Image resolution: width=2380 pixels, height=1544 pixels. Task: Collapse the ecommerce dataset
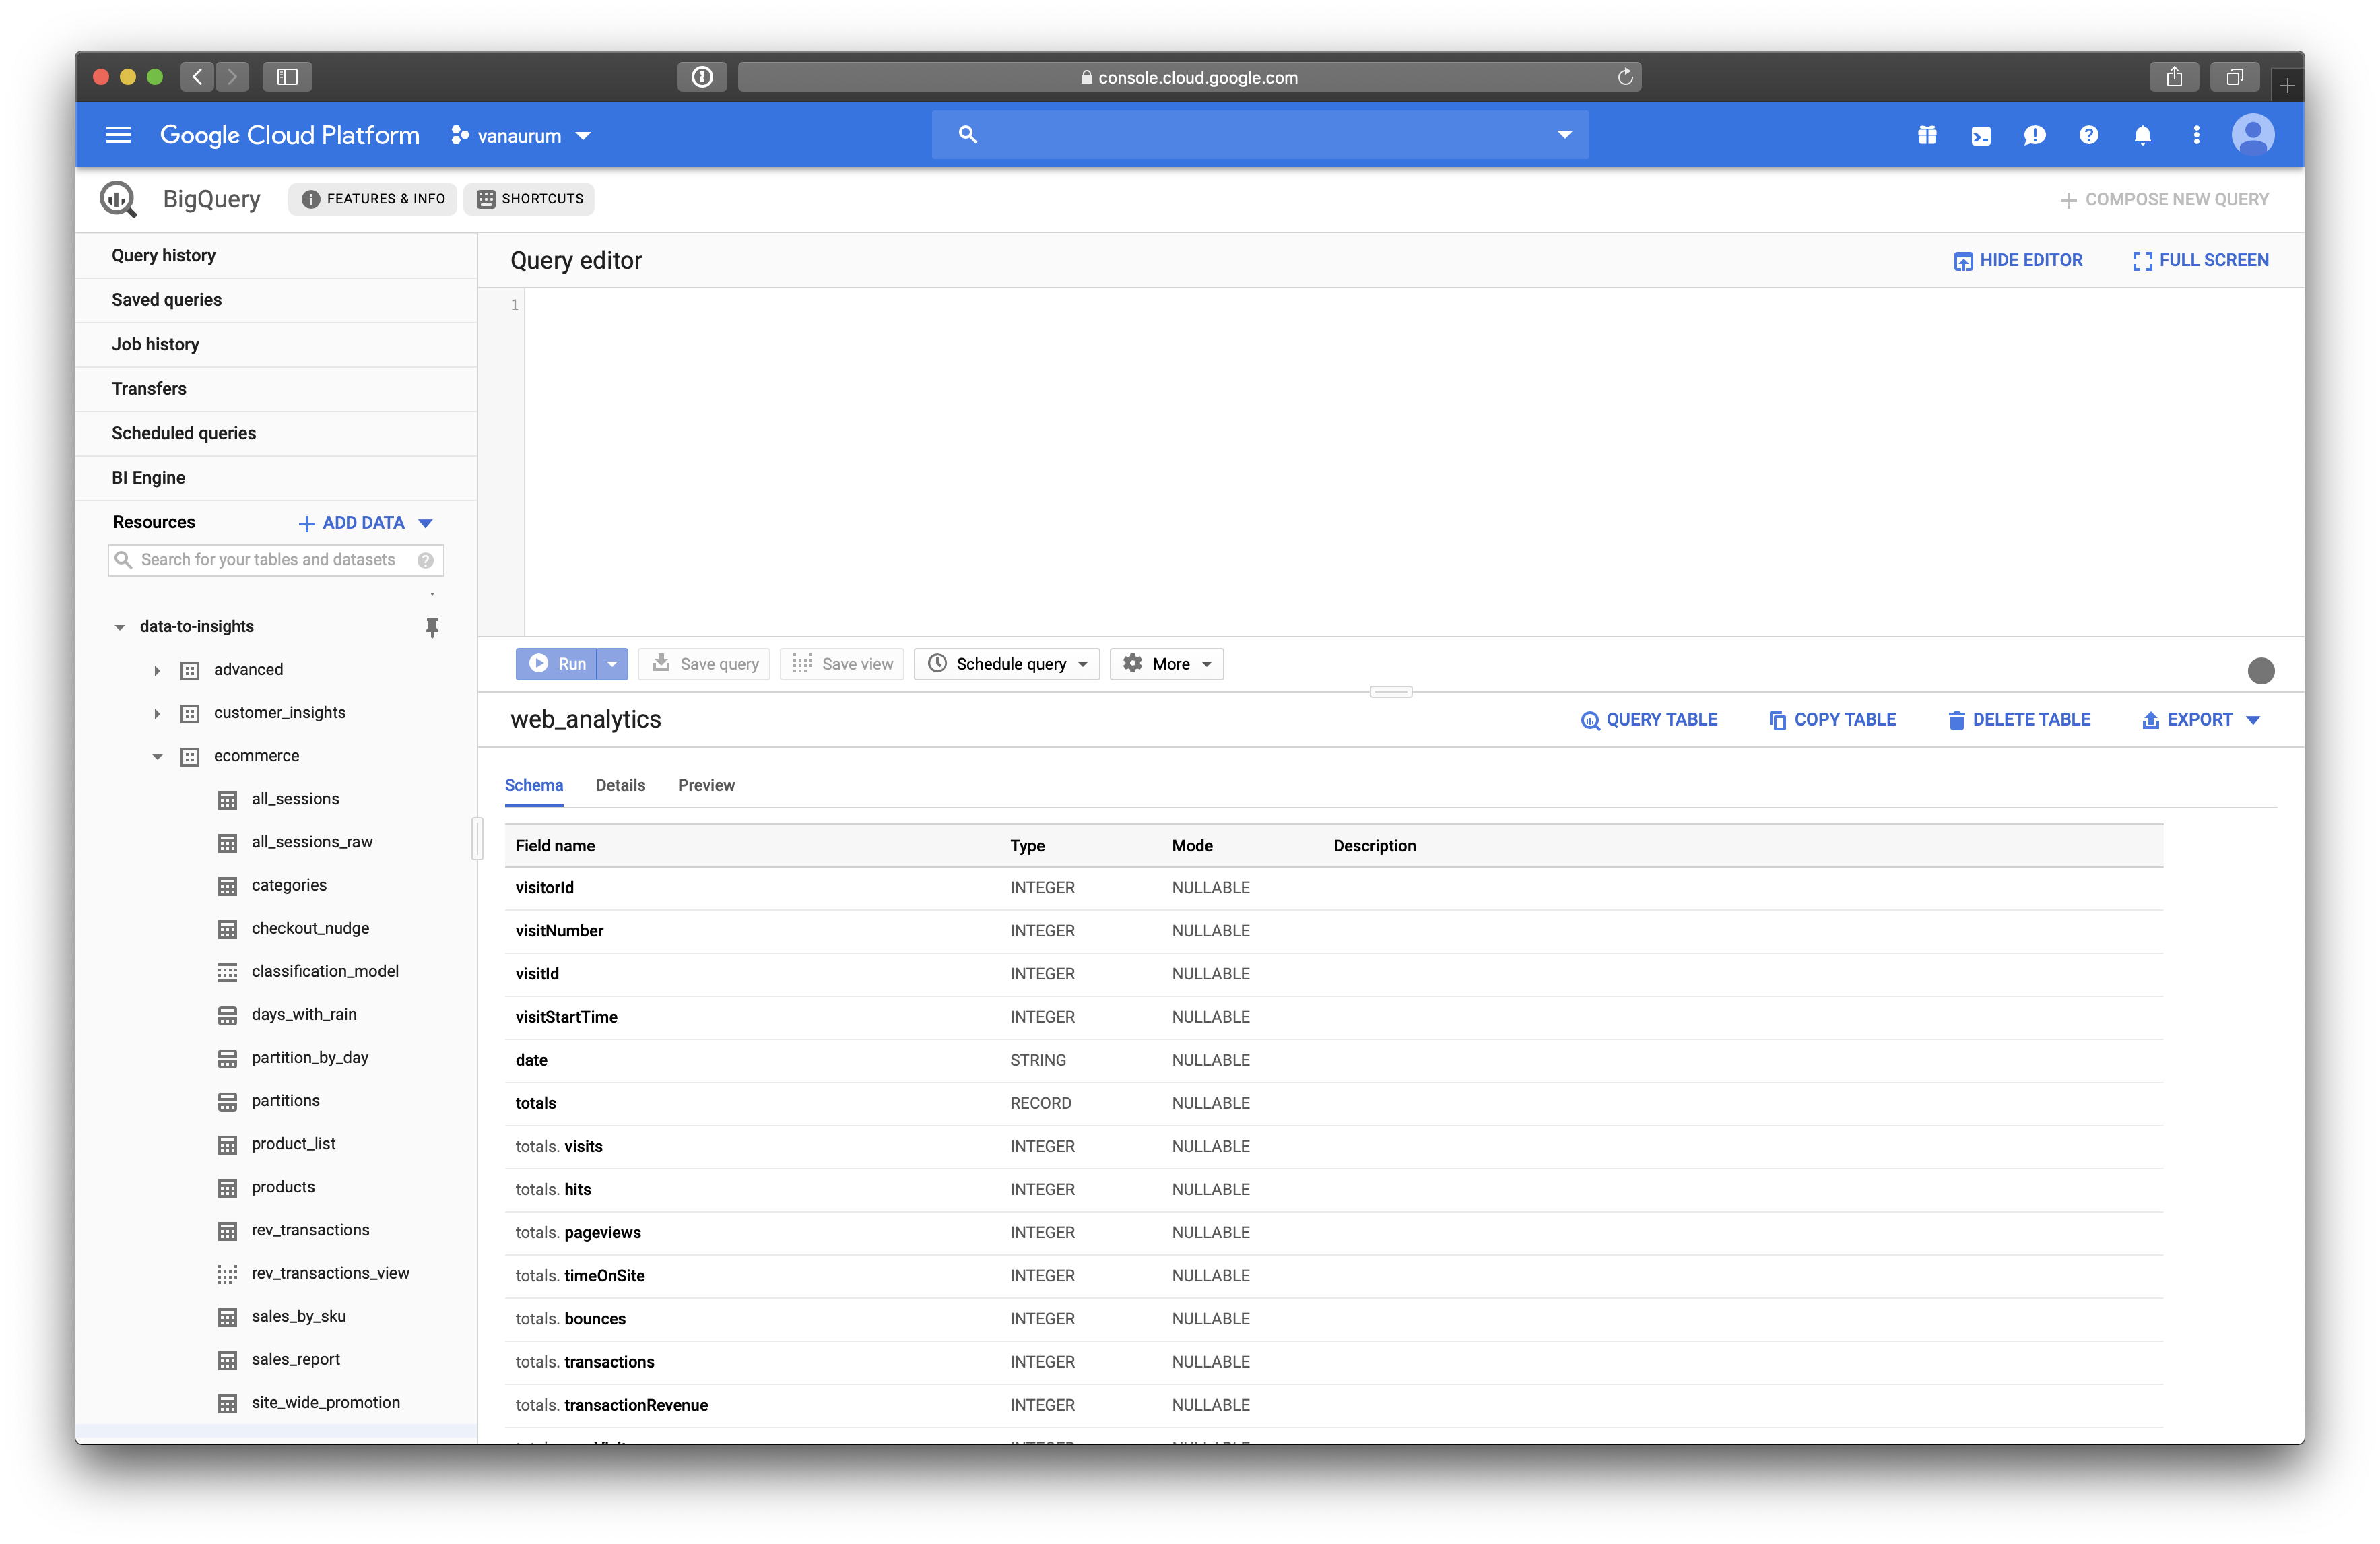(x=156, y=757)
